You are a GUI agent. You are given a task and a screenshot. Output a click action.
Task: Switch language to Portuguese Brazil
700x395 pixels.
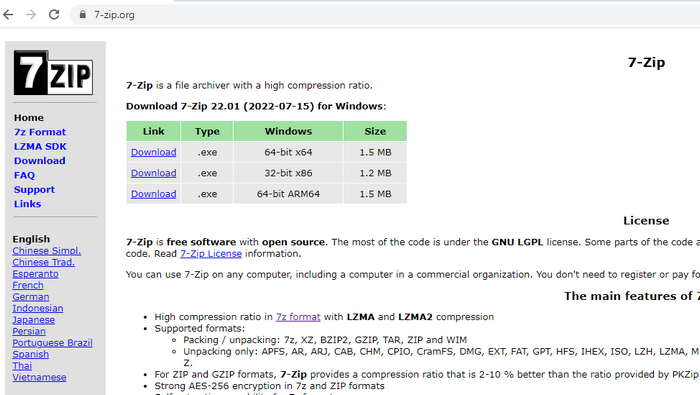[x=52, y=343]
